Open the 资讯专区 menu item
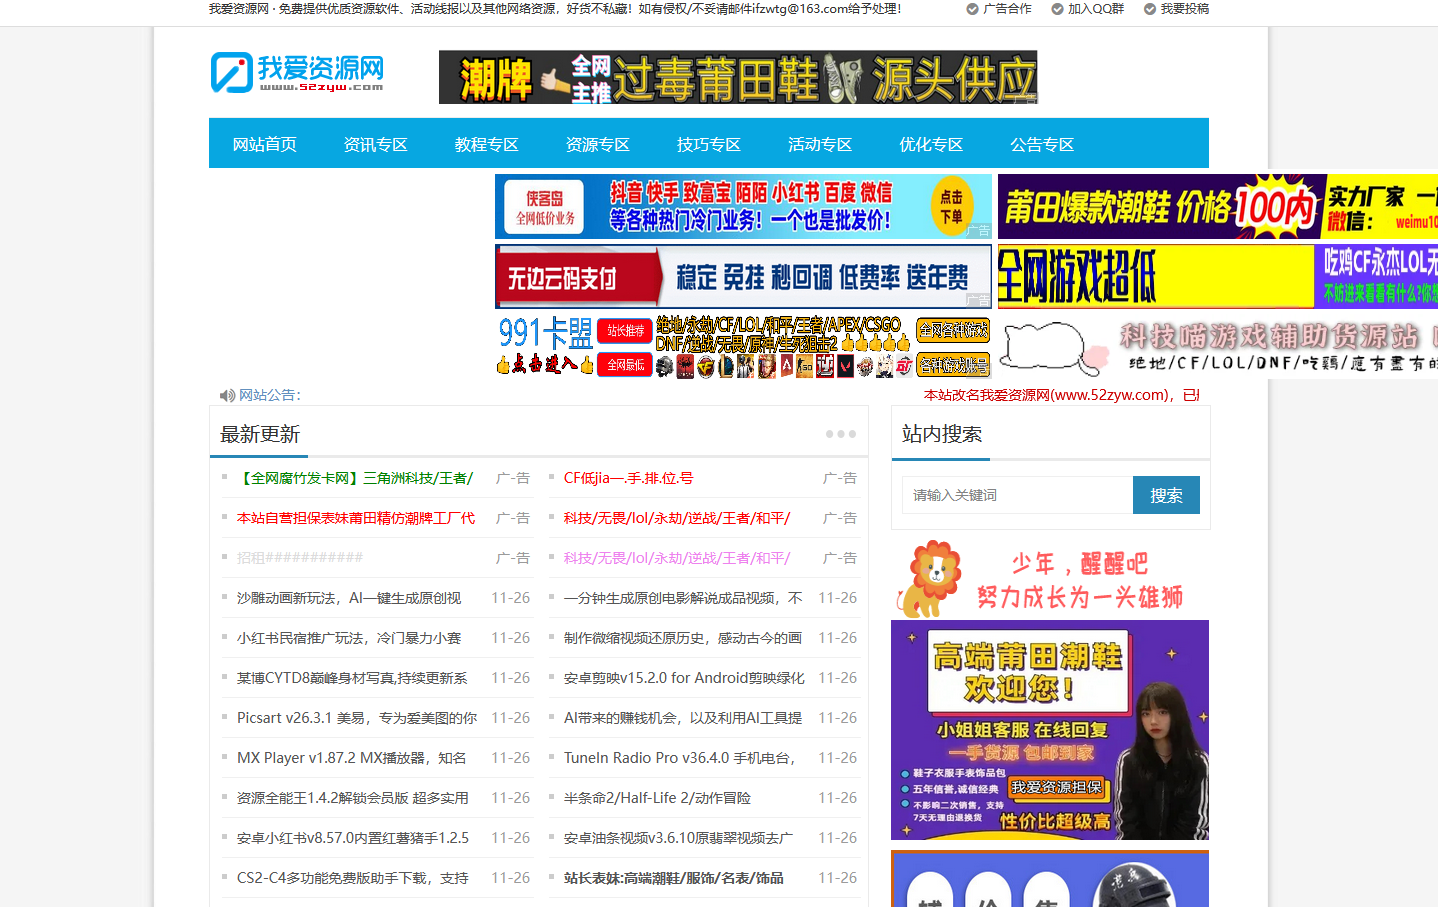The height and width of the screenshot is (907, 1438). (376, 144)
